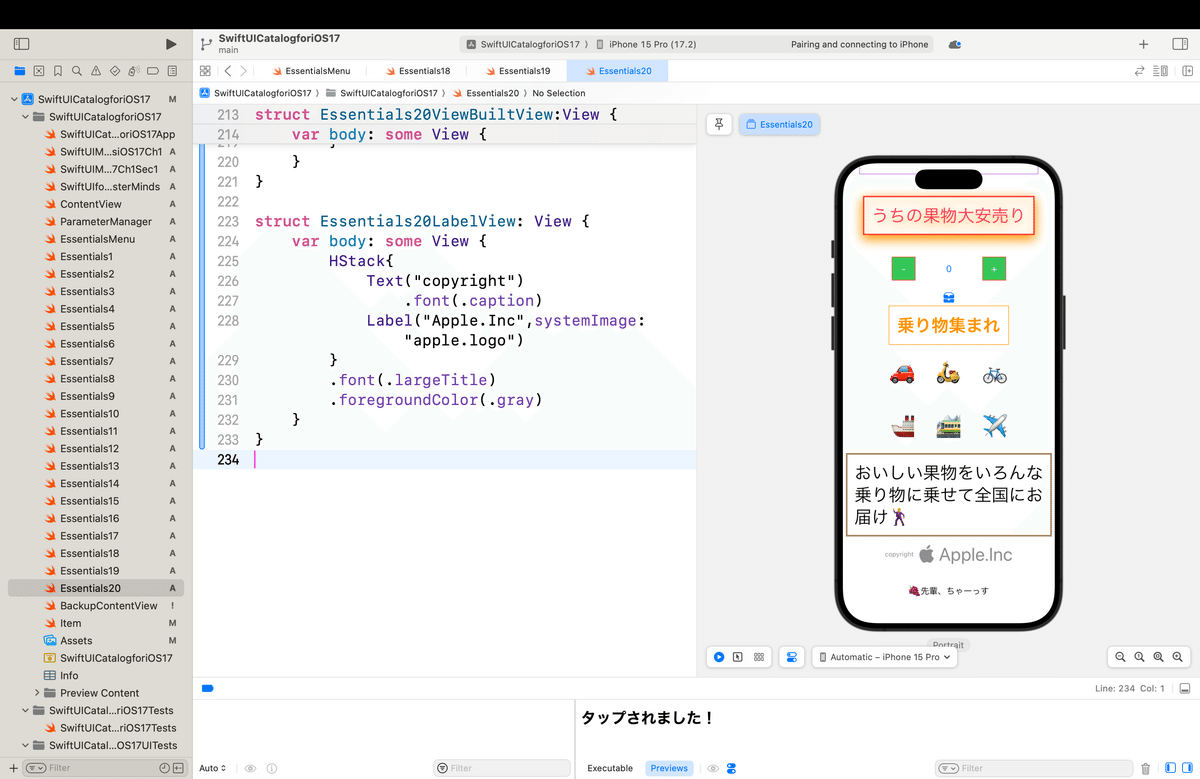The image size is (1200, 779).
Task: Toggle source-controlled files filter
Action: pos(178,768)
